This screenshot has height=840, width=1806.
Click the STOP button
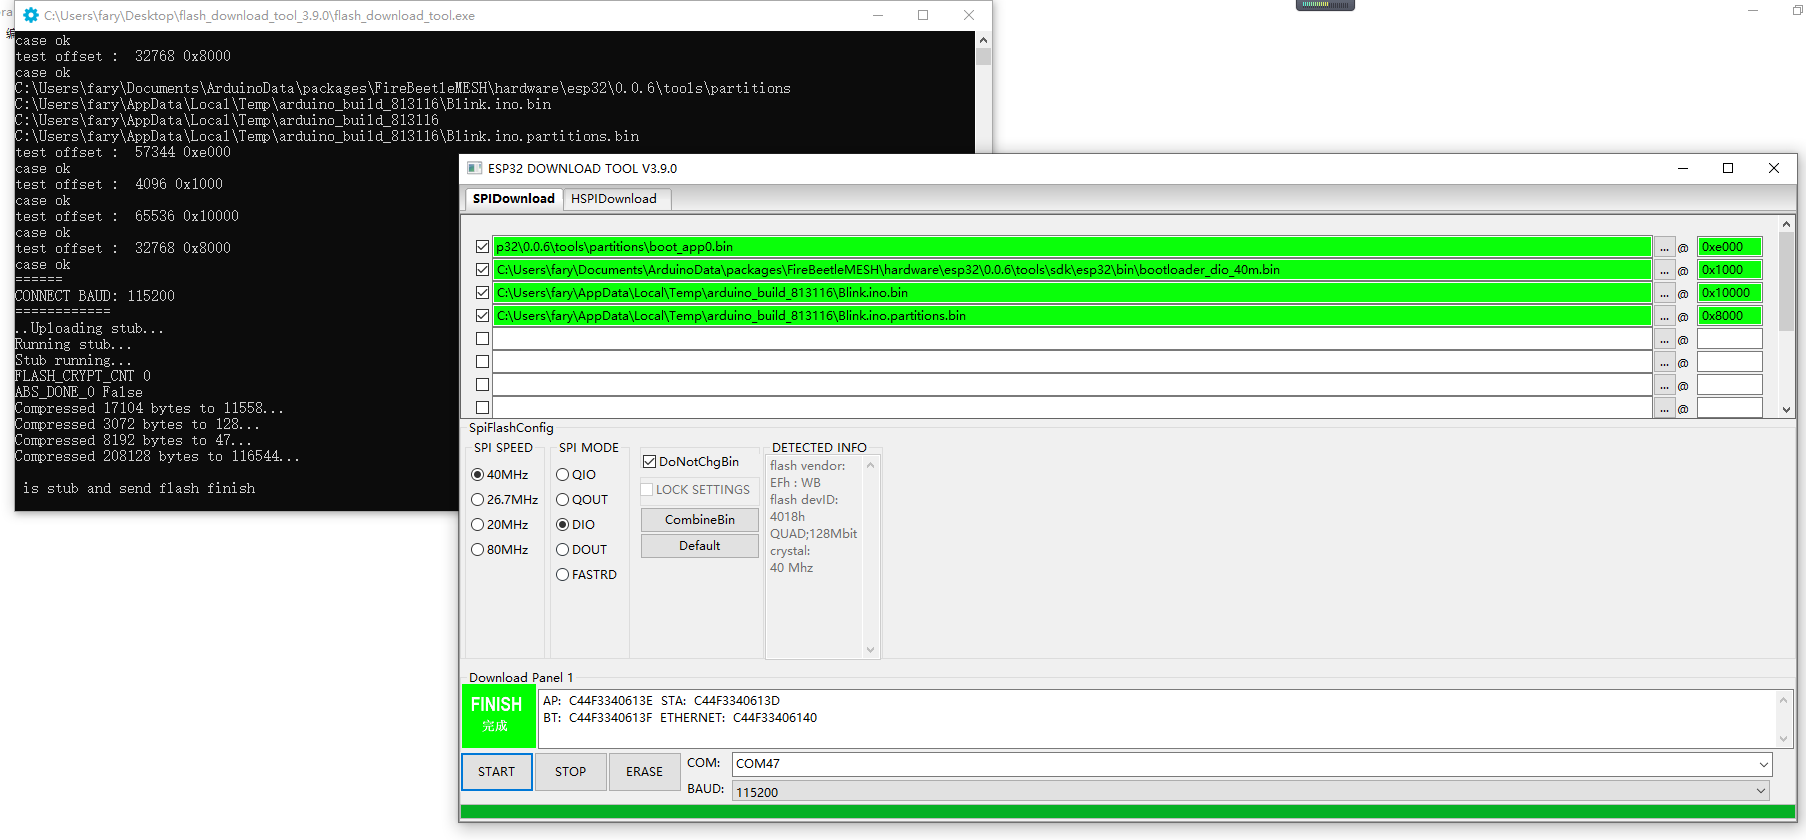point(571,772)
